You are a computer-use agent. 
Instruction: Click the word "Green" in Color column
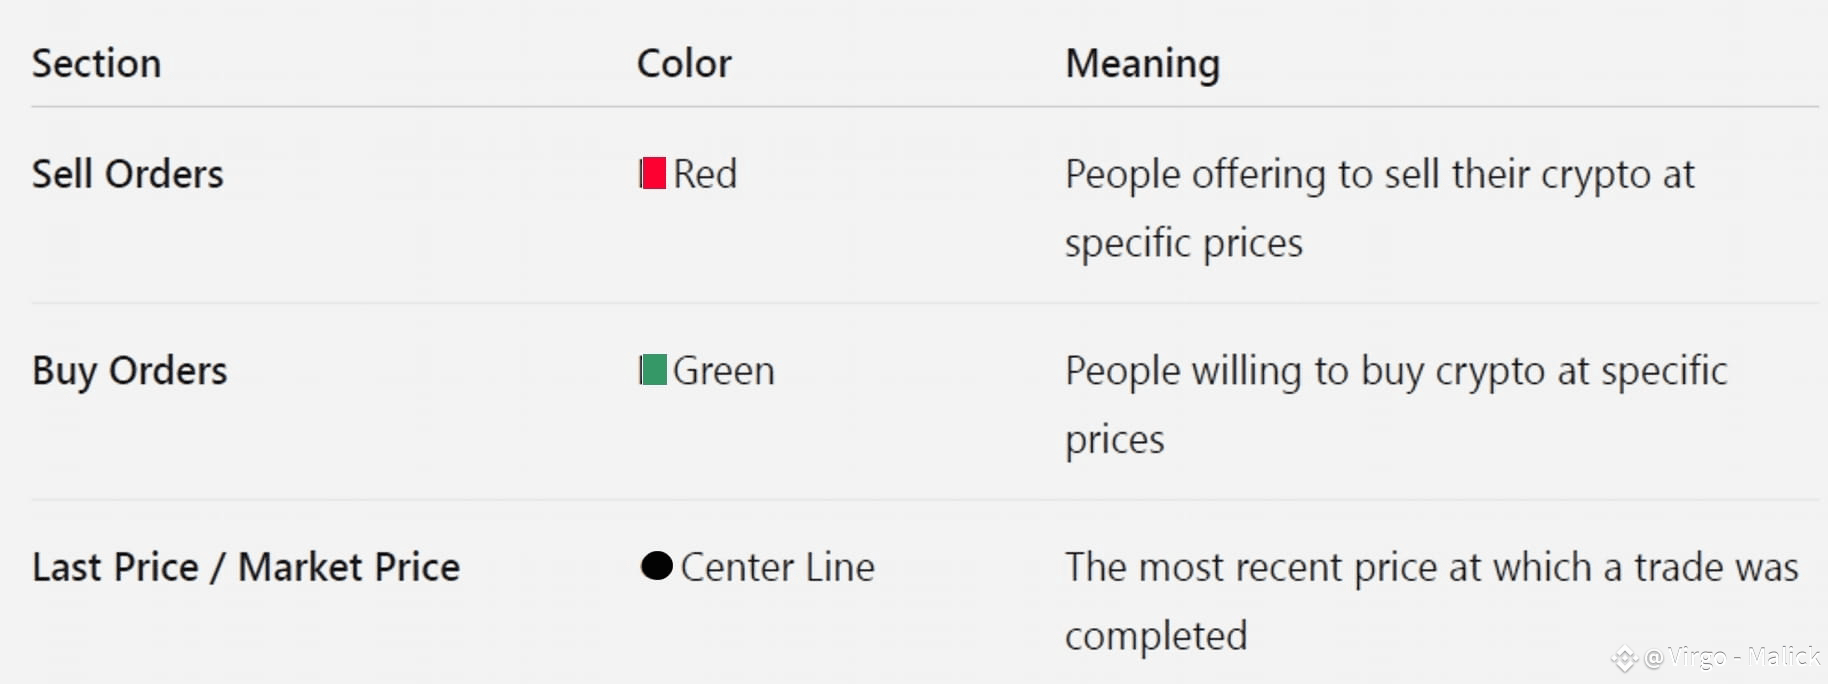[724, 371]
